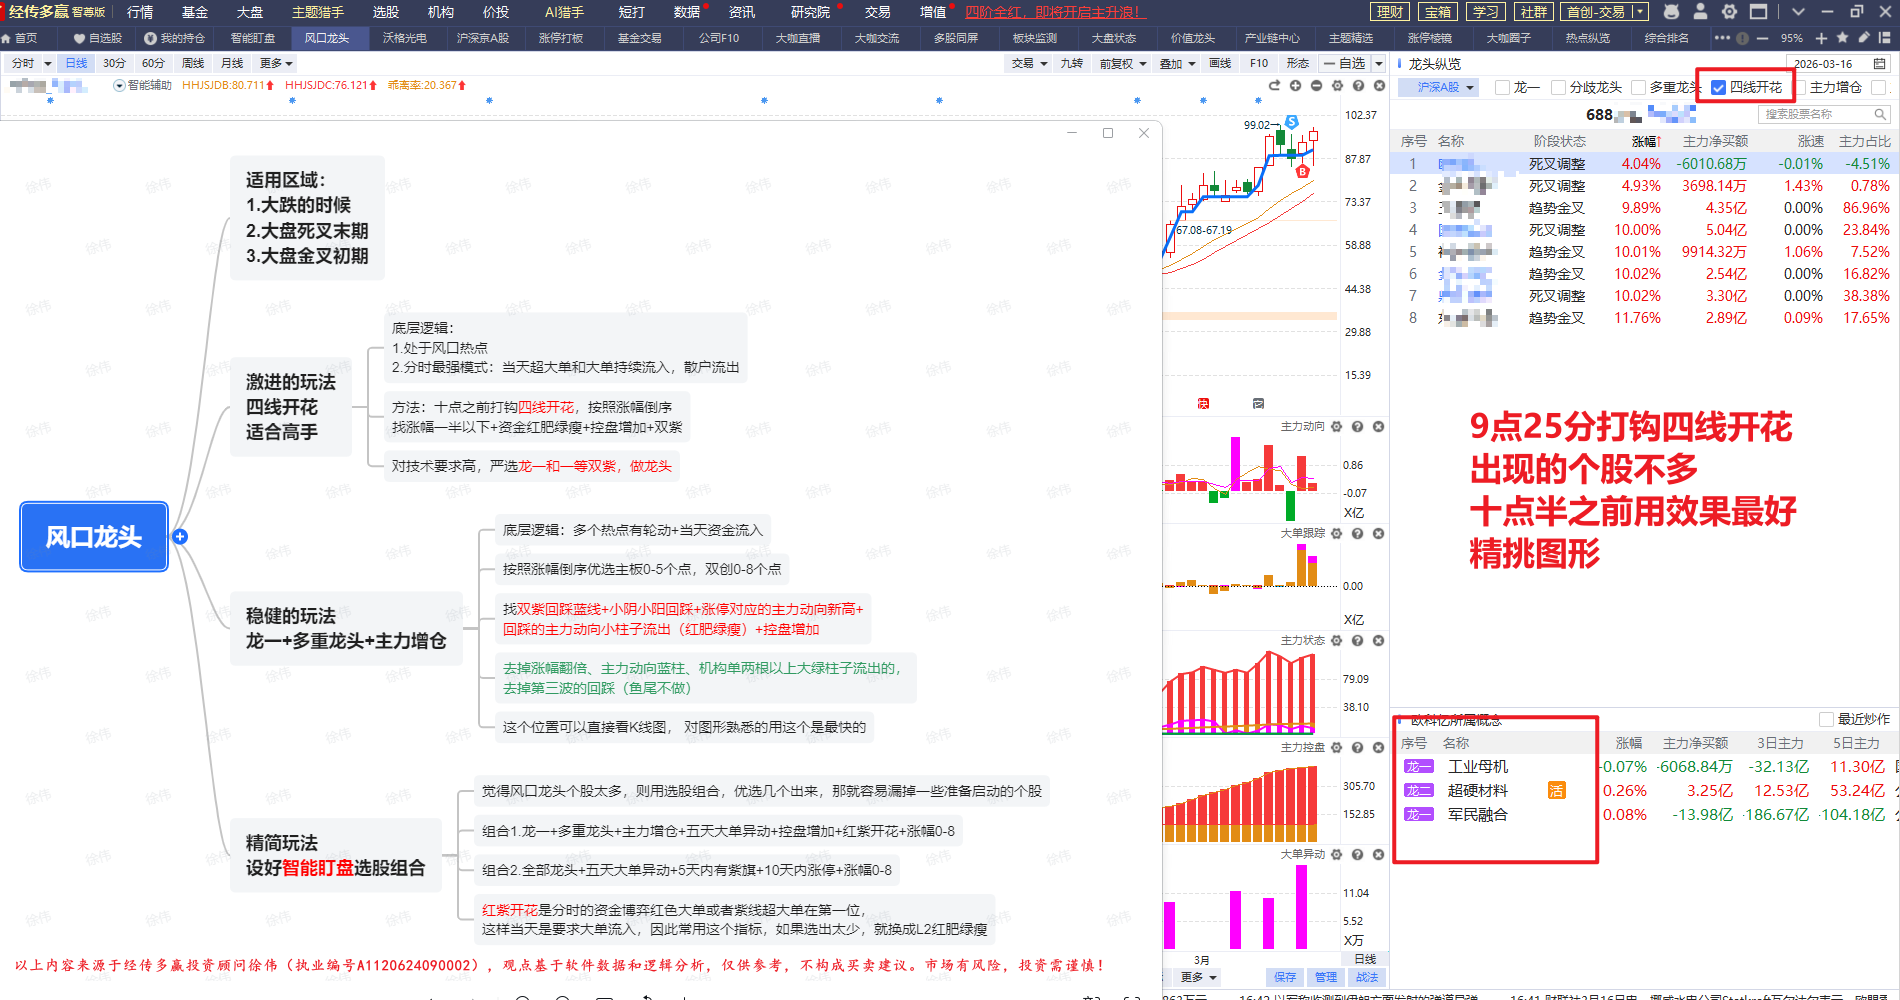Open the 研究院 menu

[810, 12]
